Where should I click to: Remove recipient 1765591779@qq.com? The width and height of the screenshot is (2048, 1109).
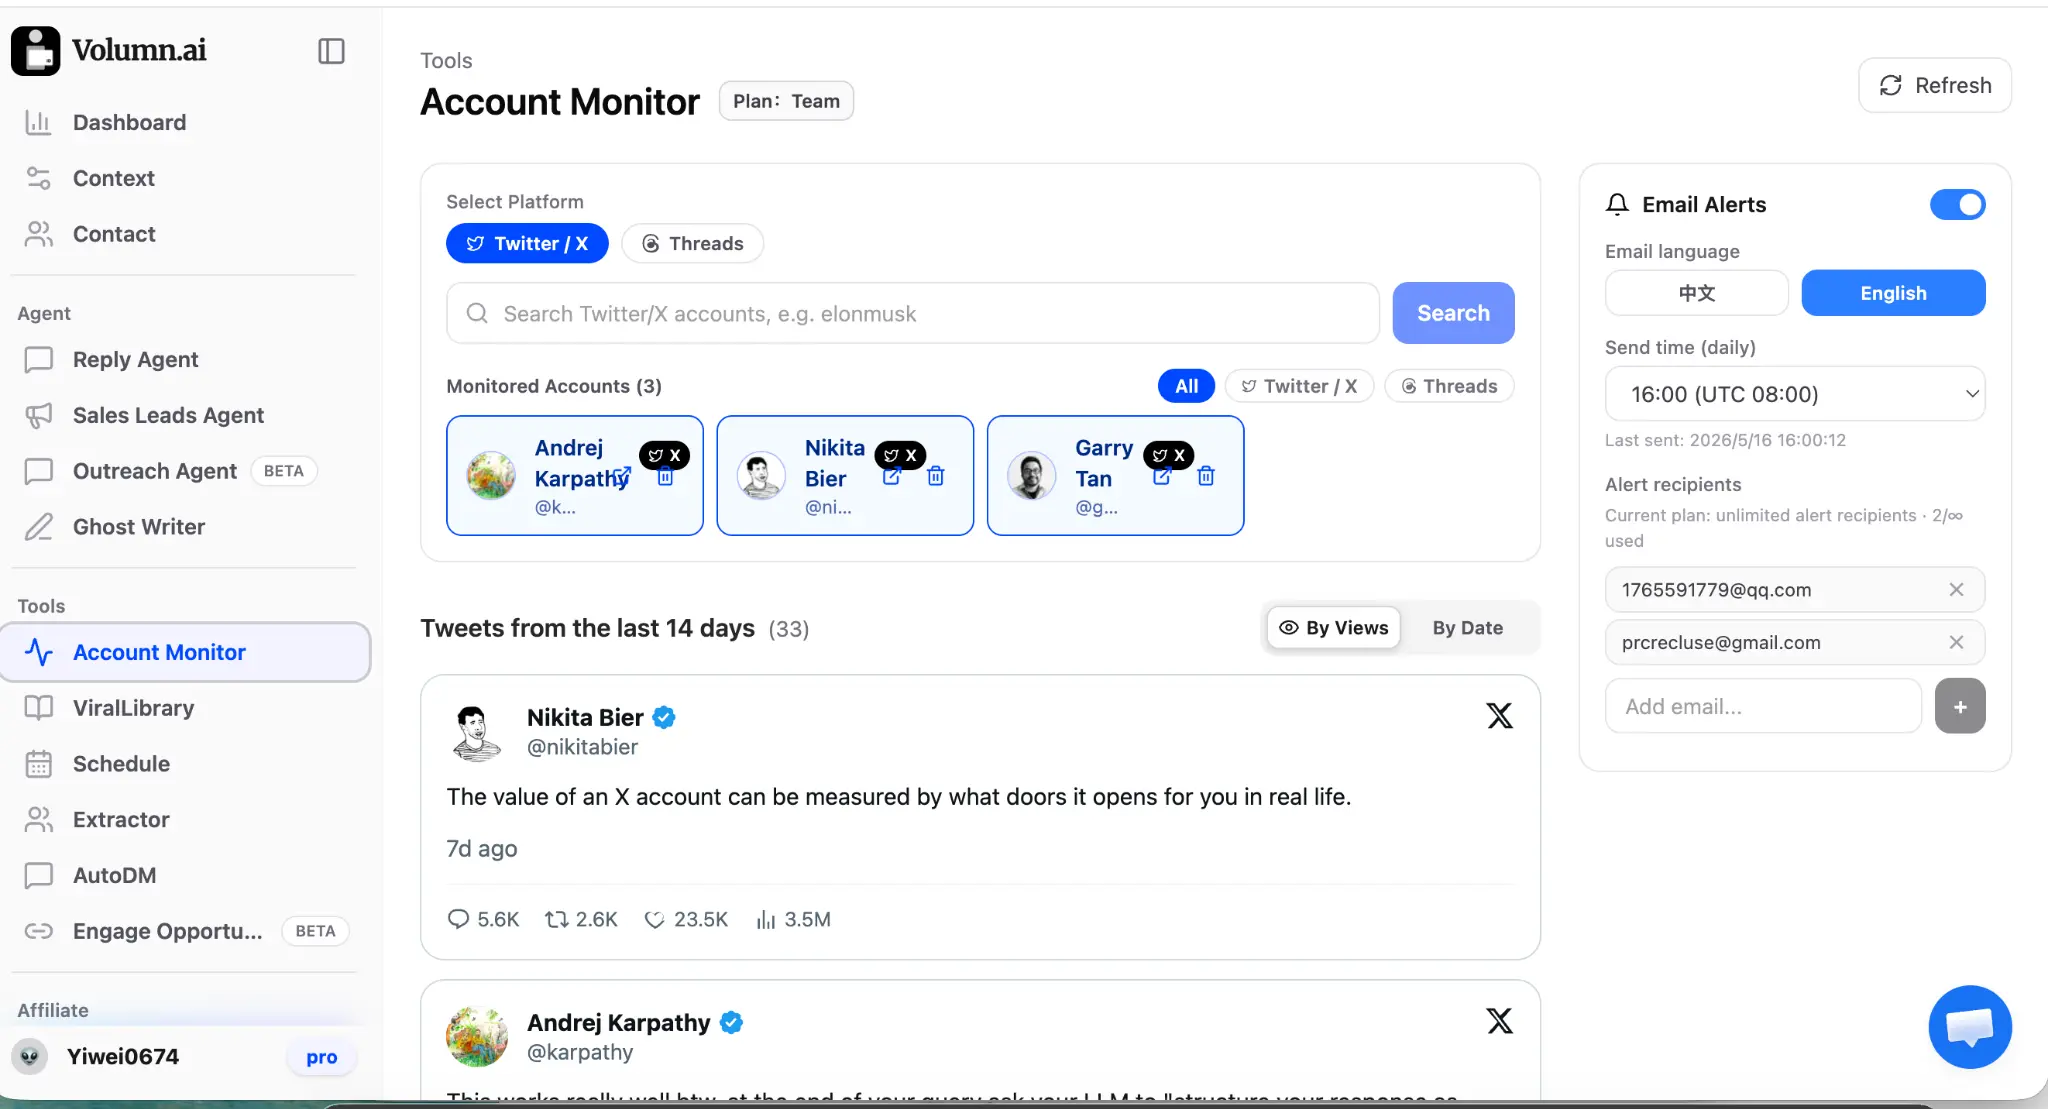click(x=1956, y=590)
